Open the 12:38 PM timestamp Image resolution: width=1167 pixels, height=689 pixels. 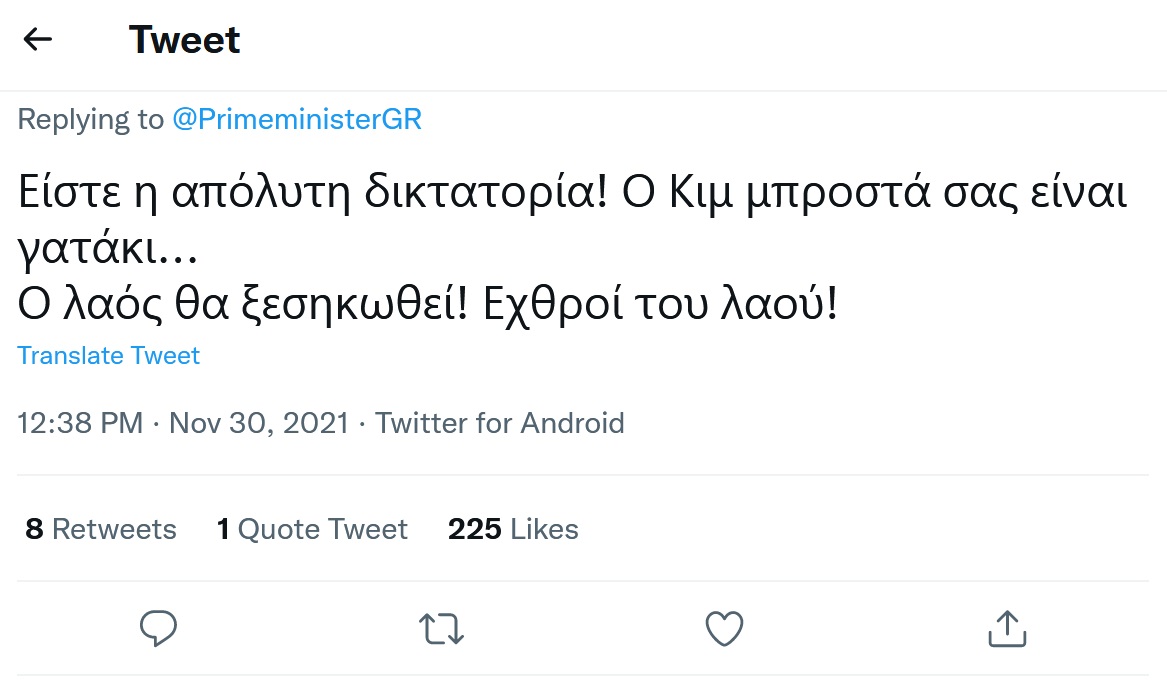[x=81, y=423]
